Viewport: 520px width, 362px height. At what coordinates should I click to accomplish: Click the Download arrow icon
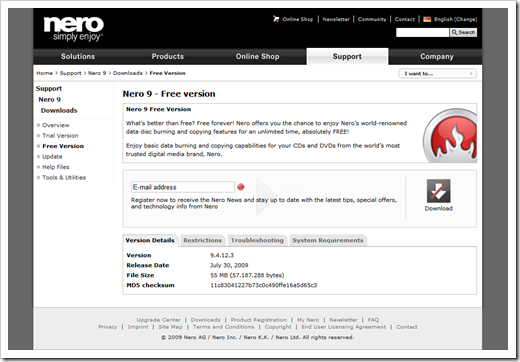pos(438,191)
